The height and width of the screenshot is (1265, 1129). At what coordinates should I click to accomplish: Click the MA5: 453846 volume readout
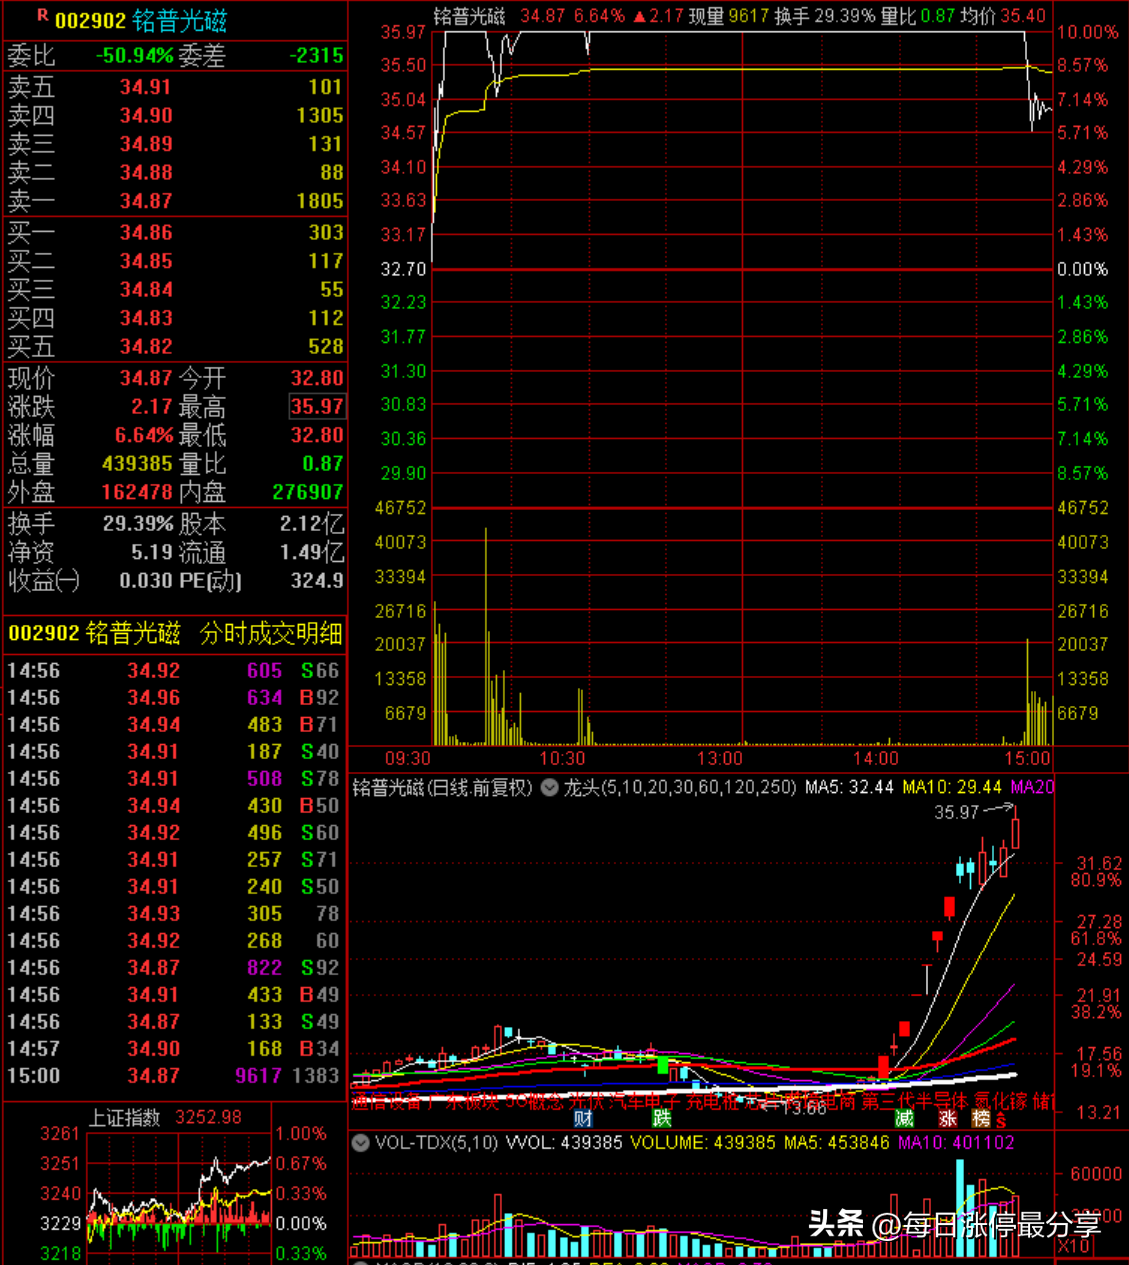pos(837,1143)
